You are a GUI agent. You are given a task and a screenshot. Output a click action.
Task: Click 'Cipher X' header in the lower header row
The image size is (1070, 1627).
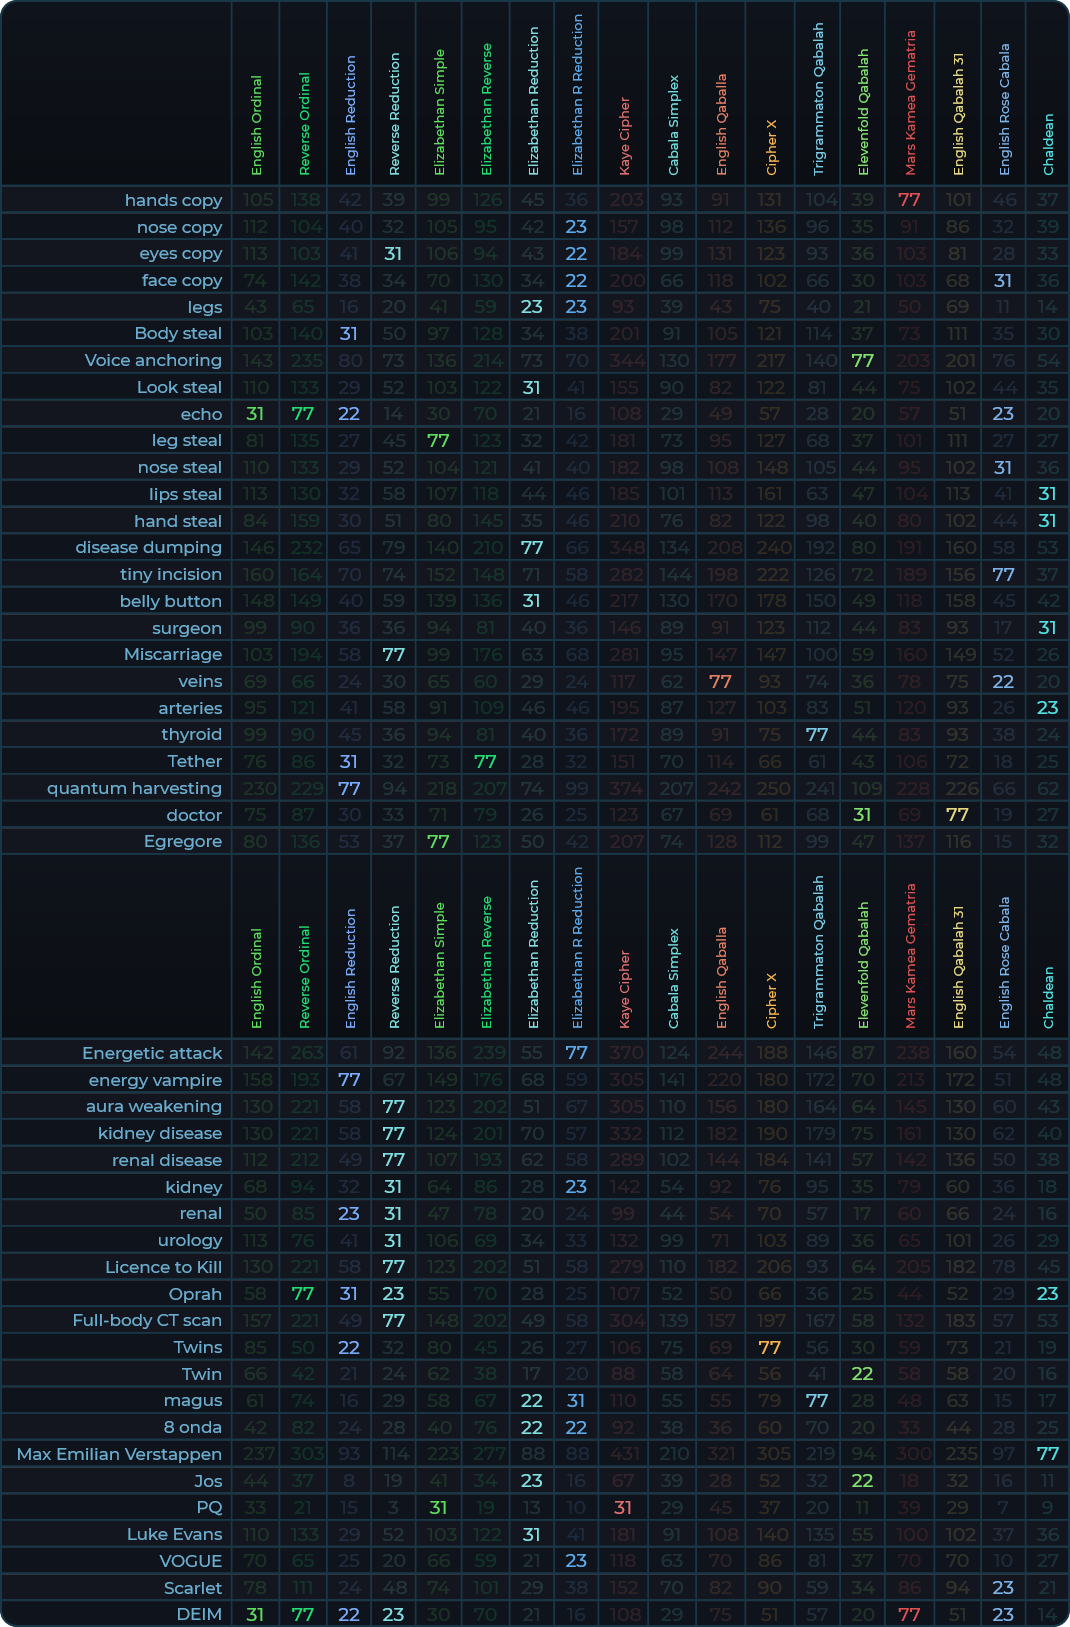coord(771,1000)
